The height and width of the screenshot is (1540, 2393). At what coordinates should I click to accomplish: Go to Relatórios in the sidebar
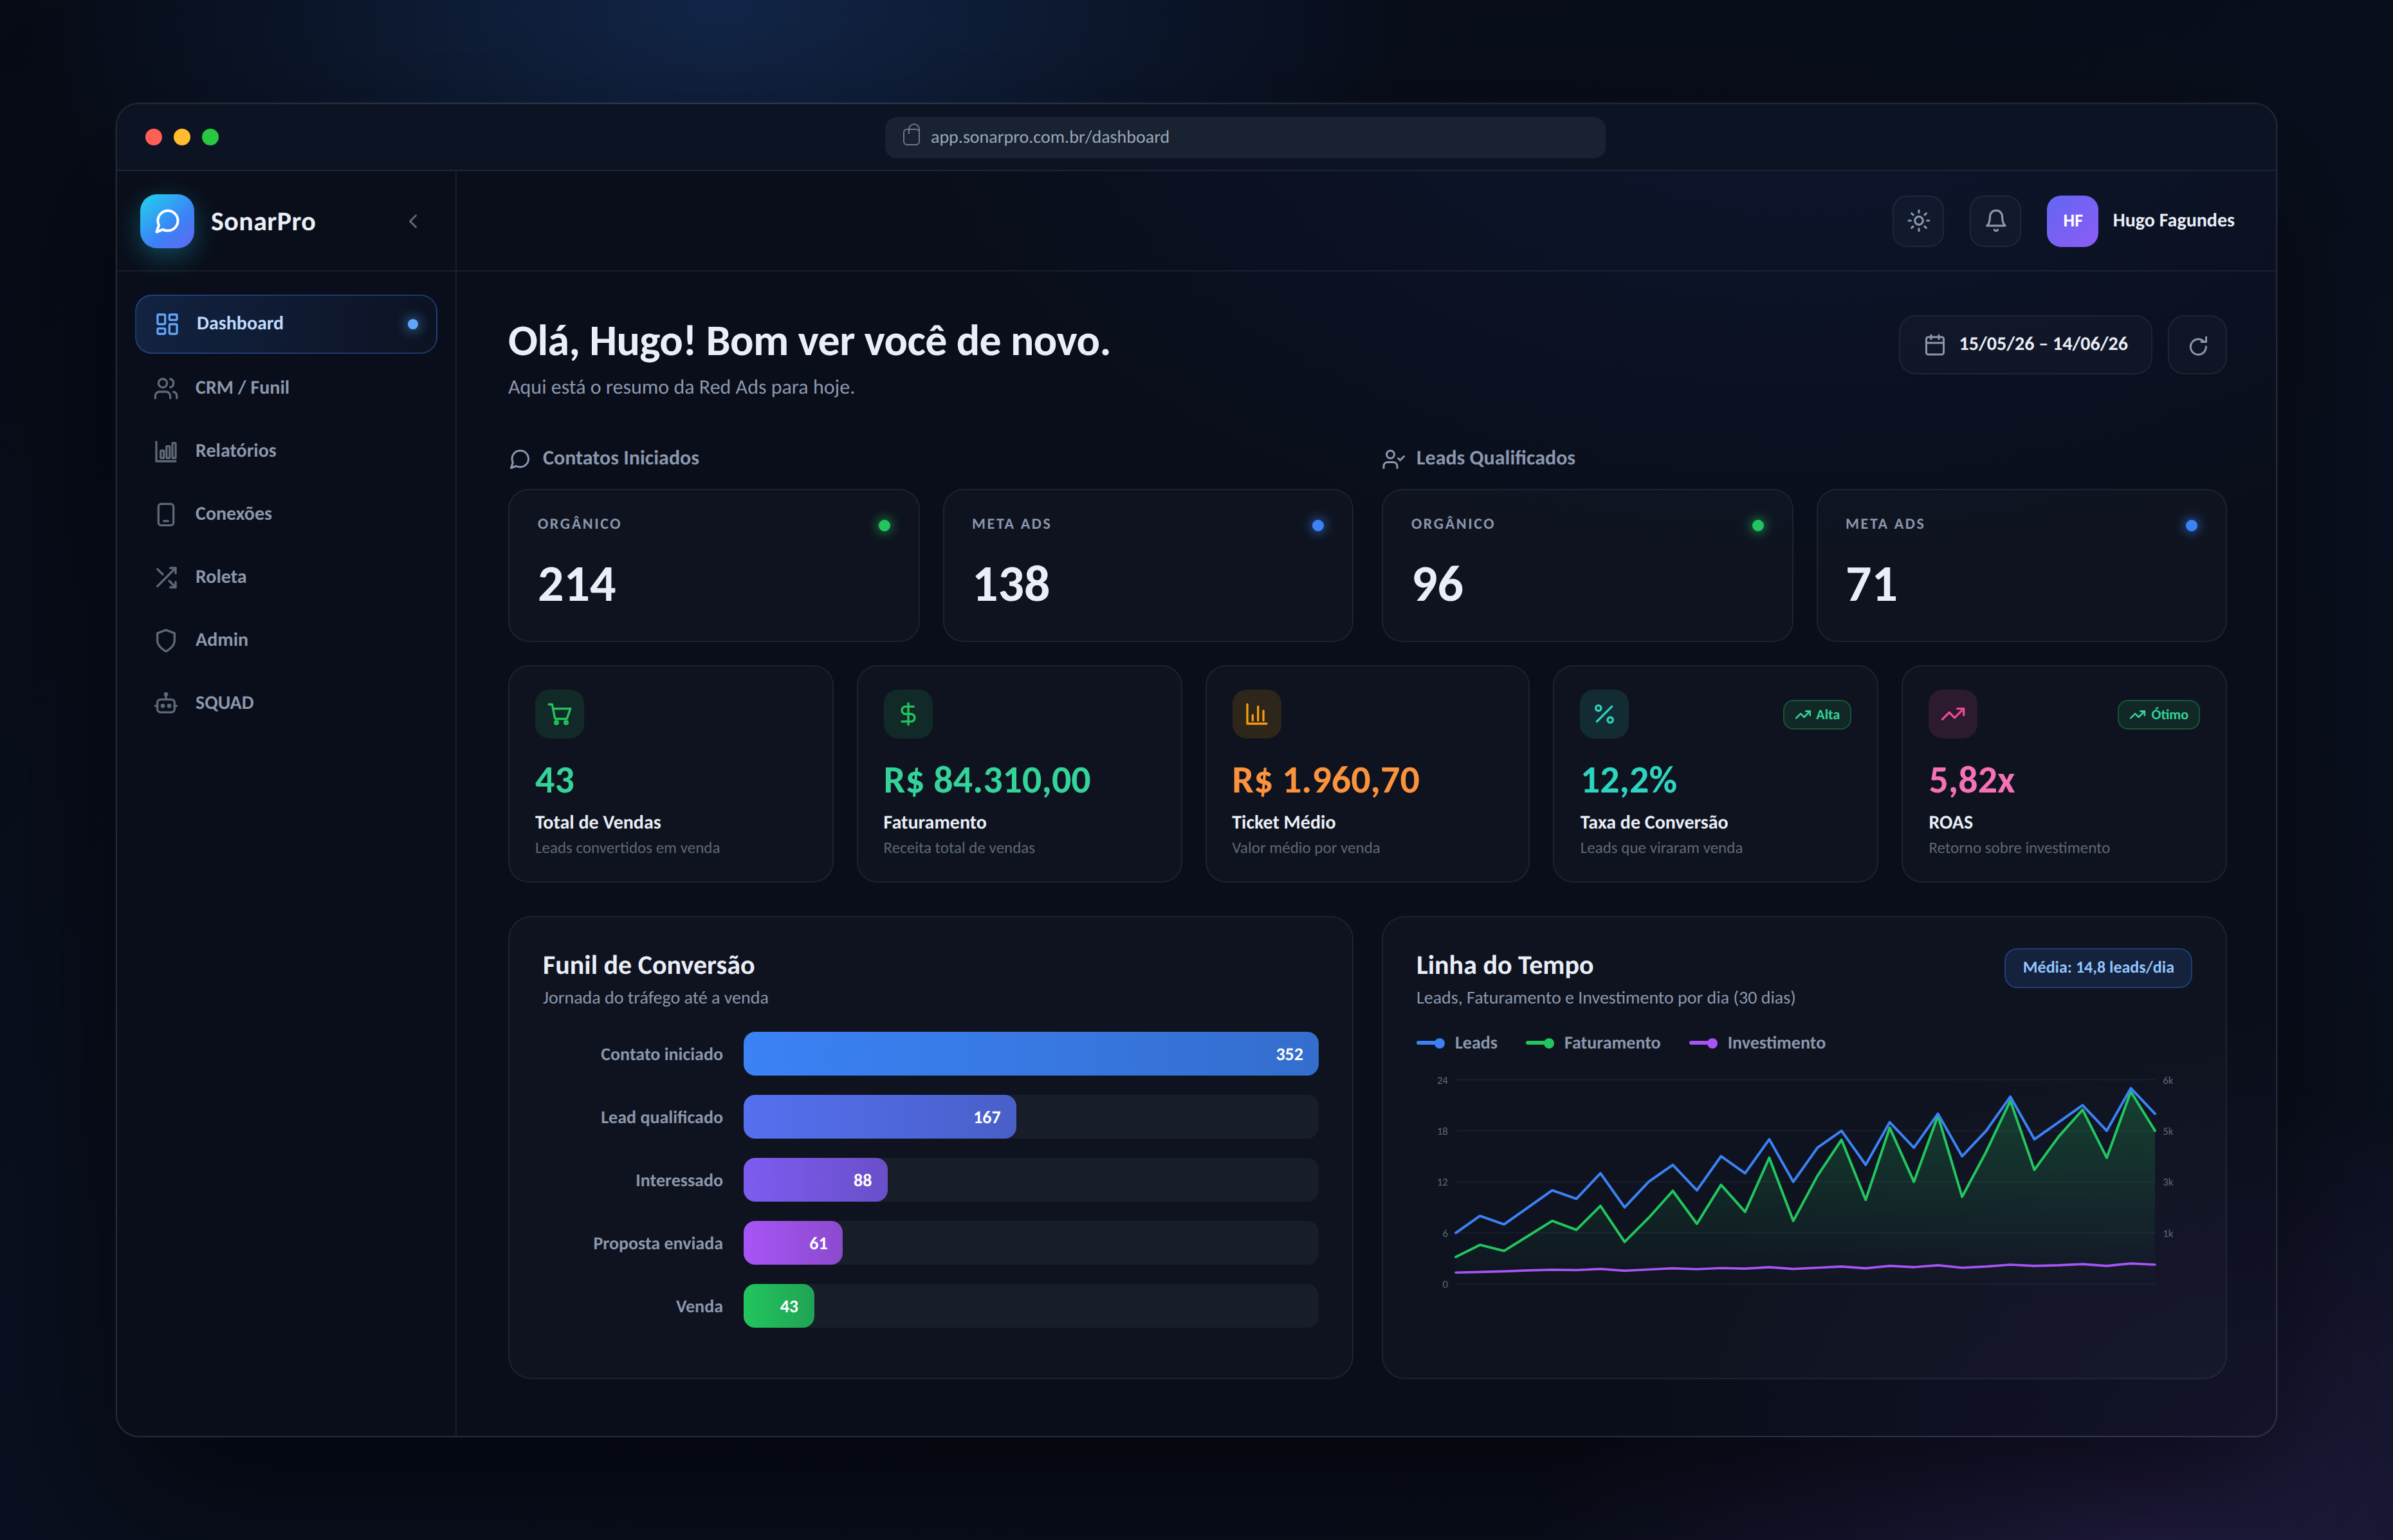pos(286,450)
